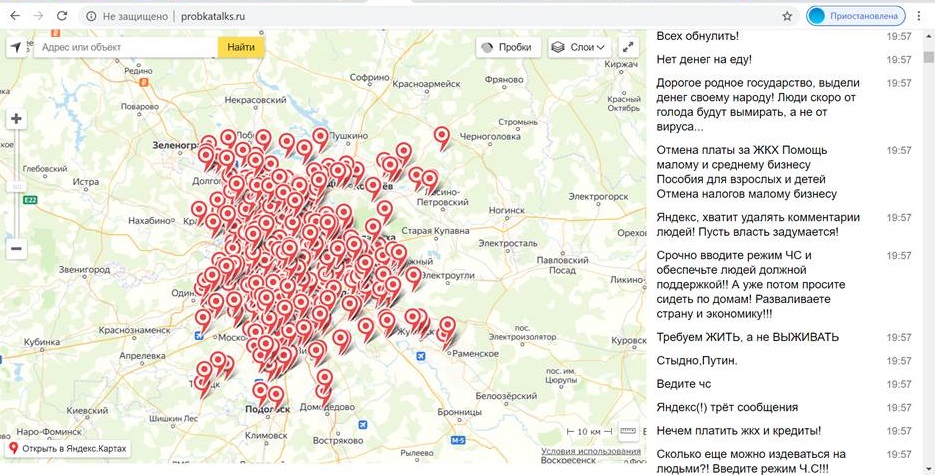Focus the 'Адрес или объект' search field
This screenshot has width=935, height=475.
click(x=126, y=47)
